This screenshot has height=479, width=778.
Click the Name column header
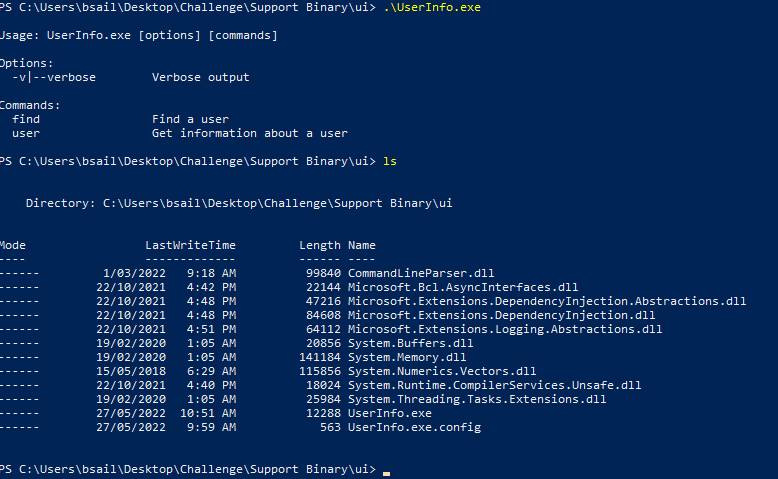[362, 245]
